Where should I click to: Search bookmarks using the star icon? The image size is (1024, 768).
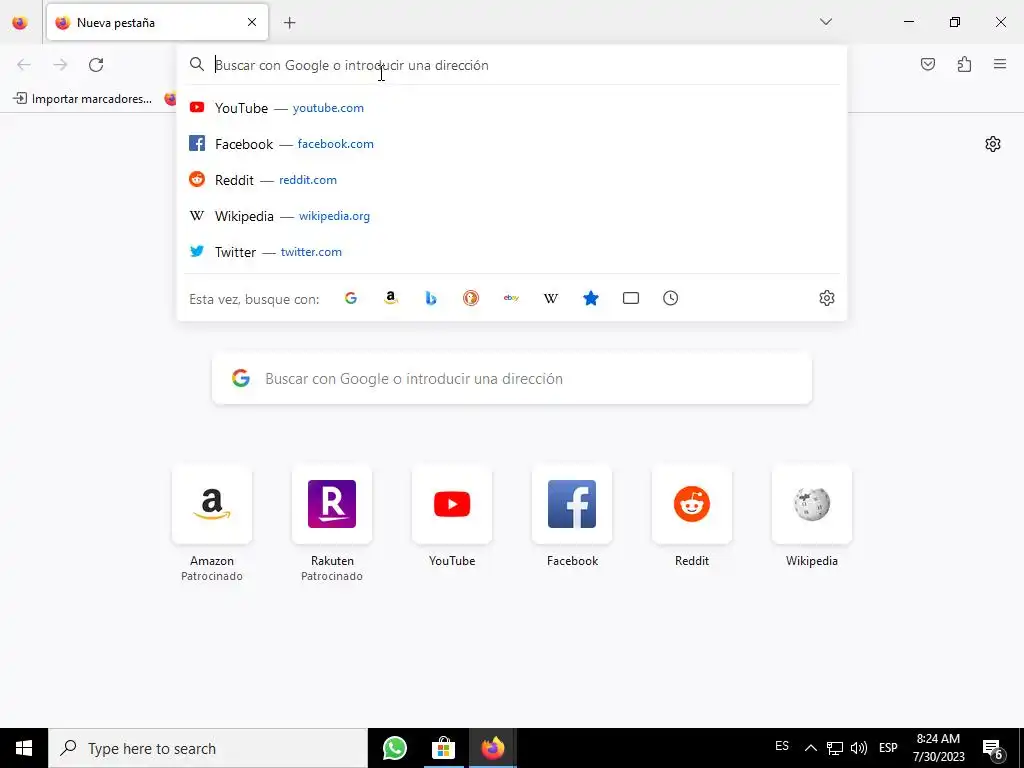(x=590, y=298)
